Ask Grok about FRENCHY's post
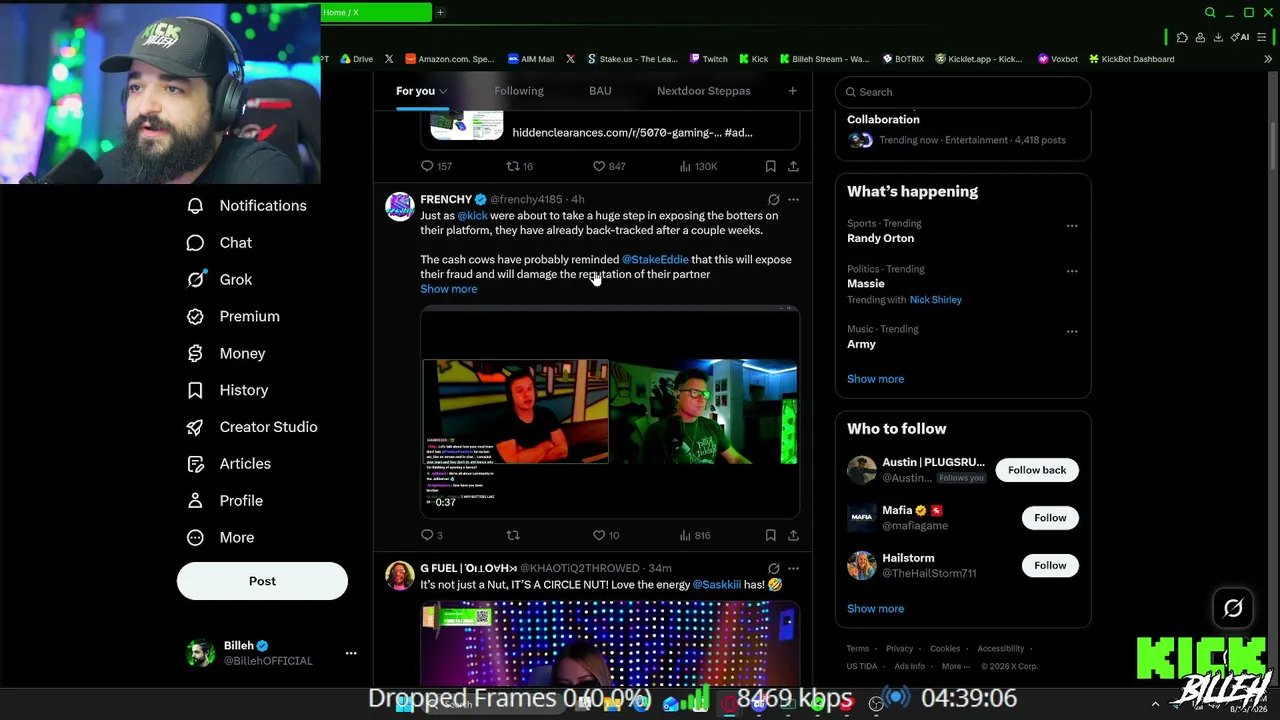1280x720 pixels. point(773,200)
